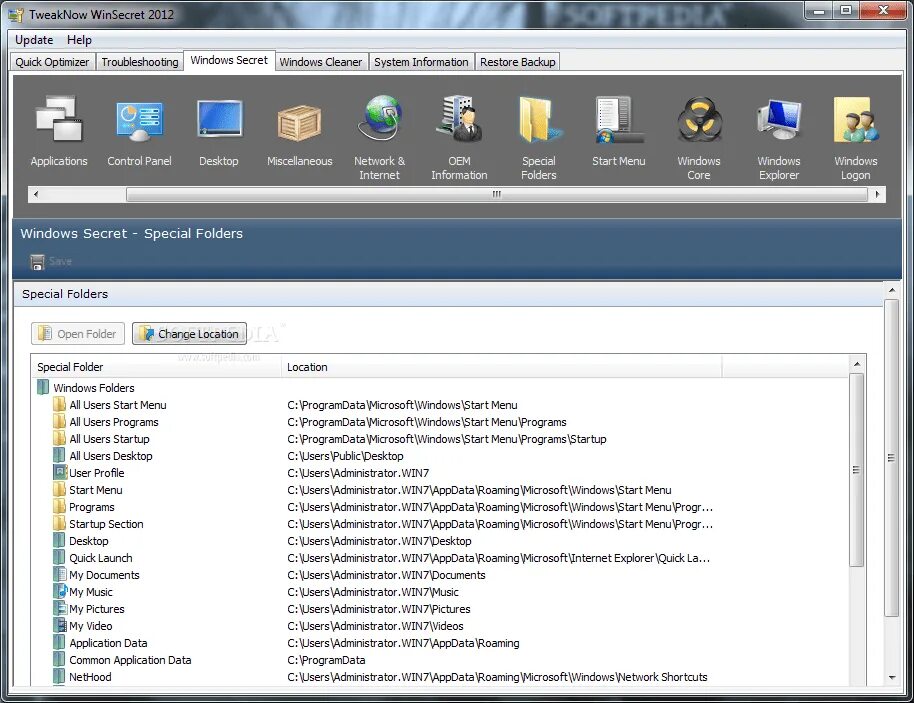The image size is (914, 703).
Task: Open the OEM Information icon
Action: [459, 118]
